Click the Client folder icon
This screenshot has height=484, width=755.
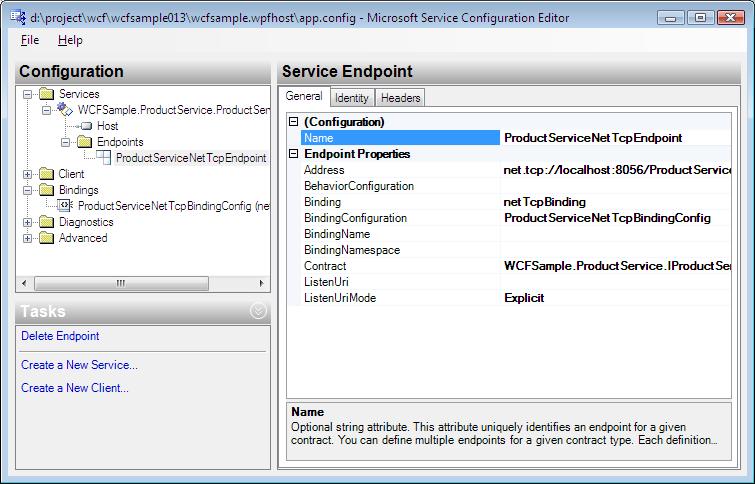click(x=46, y=173)
